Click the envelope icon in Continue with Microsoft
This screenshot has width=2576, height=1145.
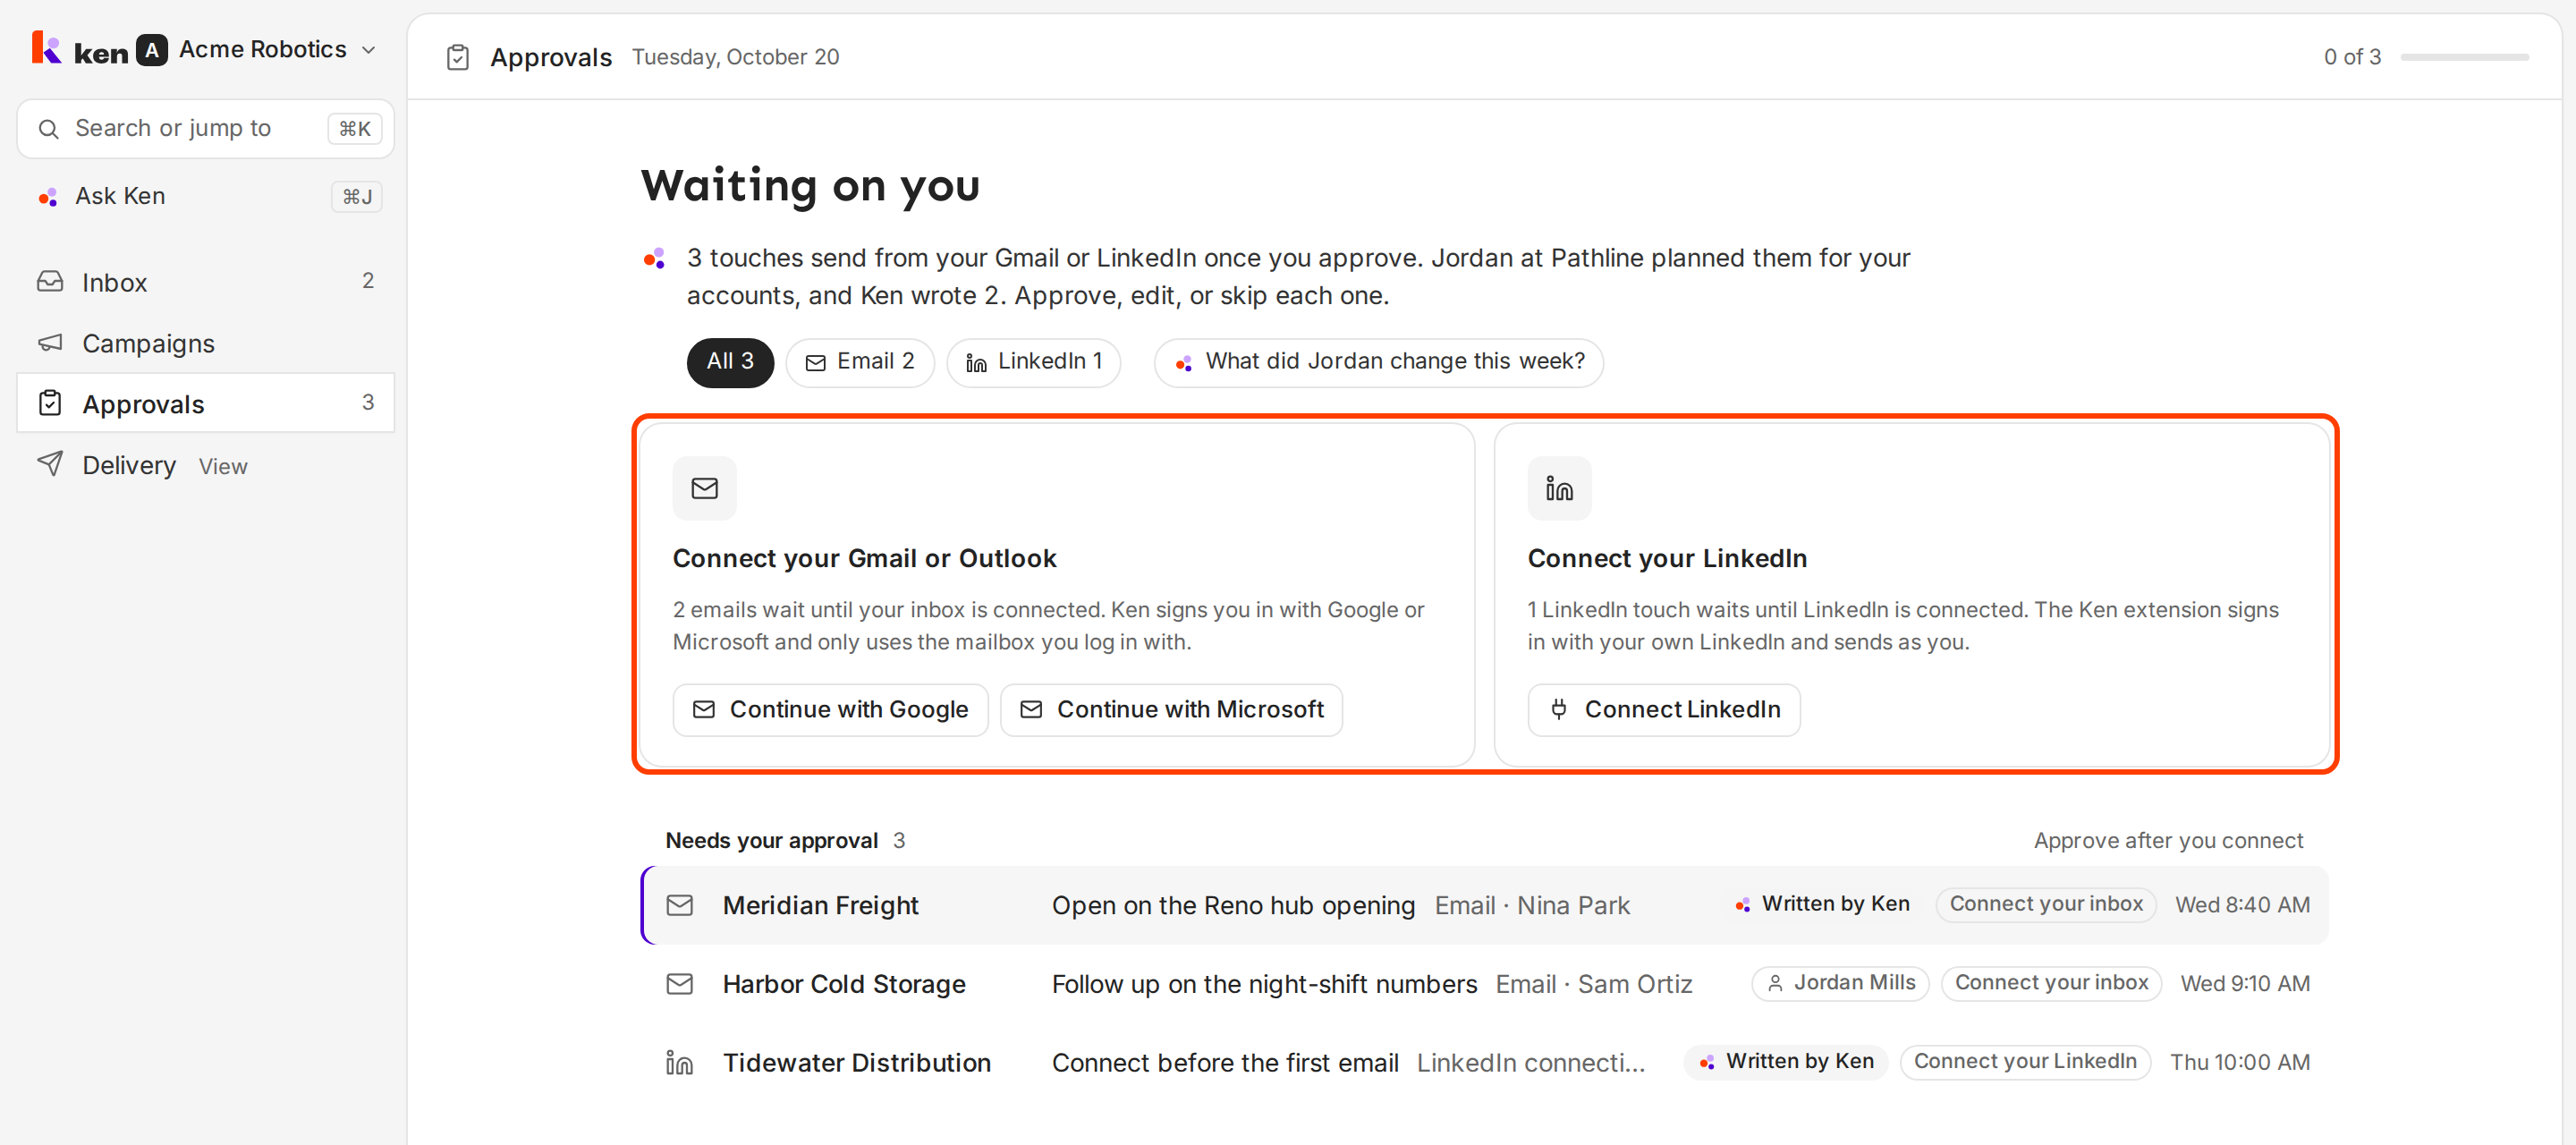1031,710
